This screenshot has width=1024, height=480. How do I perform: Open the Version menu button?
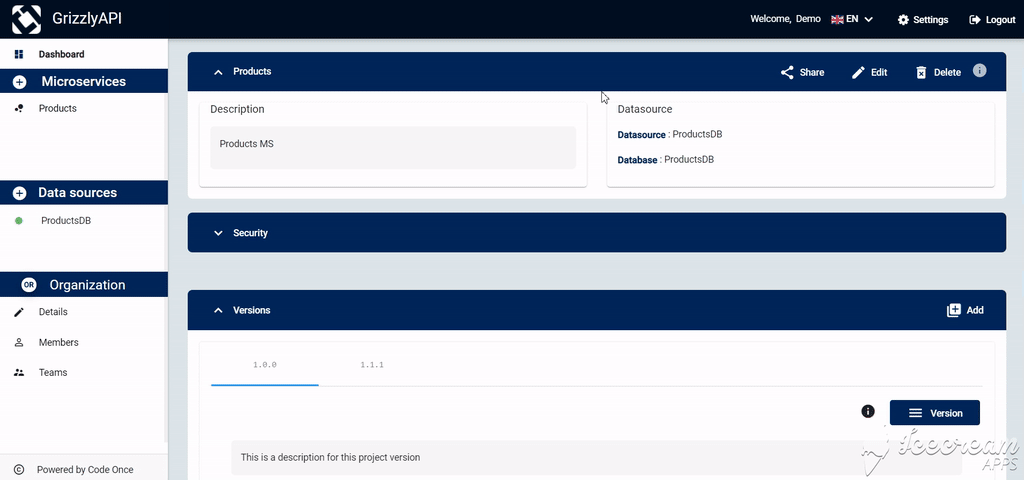(935, 413)
